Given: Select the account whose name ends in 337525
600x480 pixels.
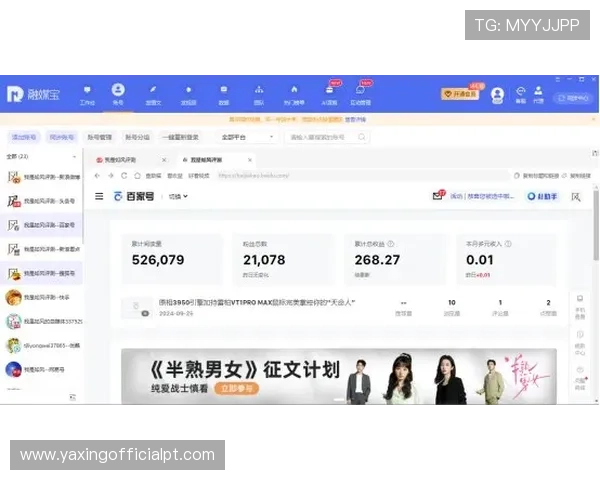Looking at the screenshot, I should click(41, 322).
